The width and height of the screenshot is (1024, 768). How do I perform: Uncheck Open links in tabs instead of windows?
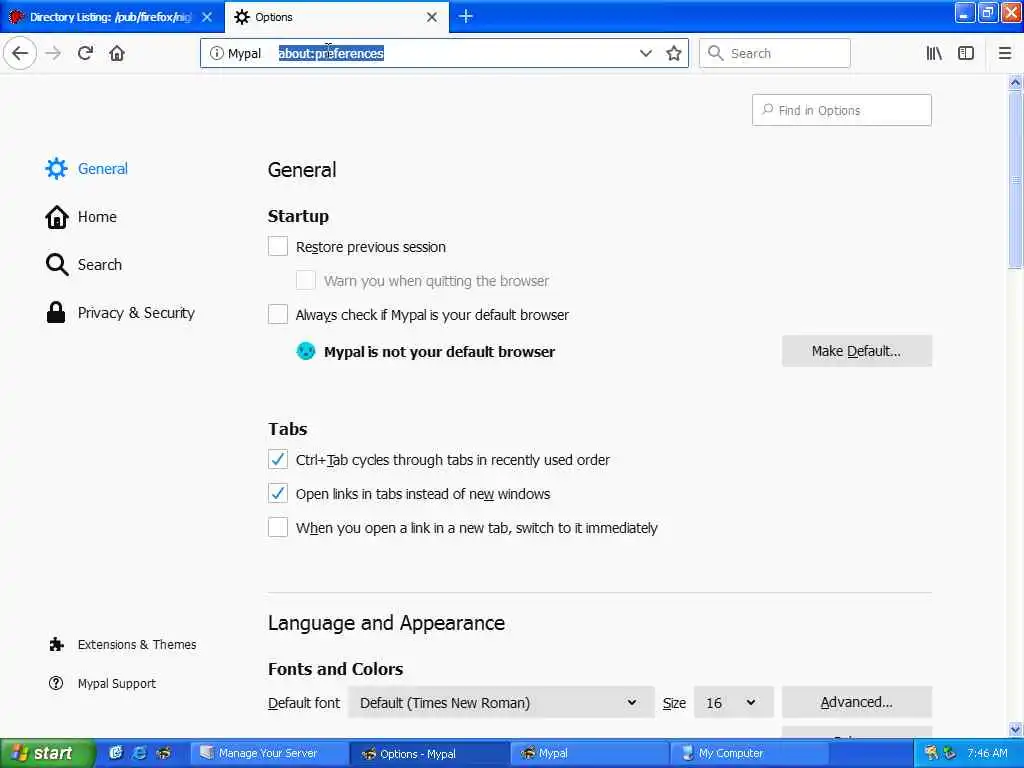coord(278,493)
